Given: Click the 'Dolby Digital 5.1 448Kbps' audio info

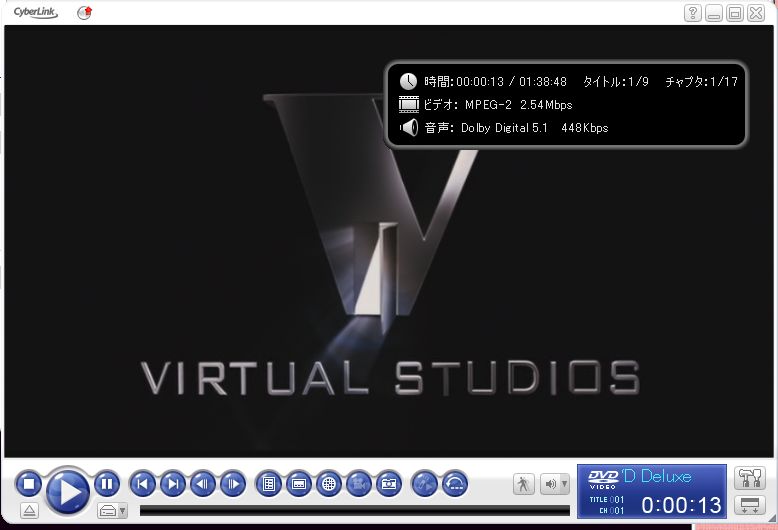Looking at the screenshot, I should click(x=534, y=128).
